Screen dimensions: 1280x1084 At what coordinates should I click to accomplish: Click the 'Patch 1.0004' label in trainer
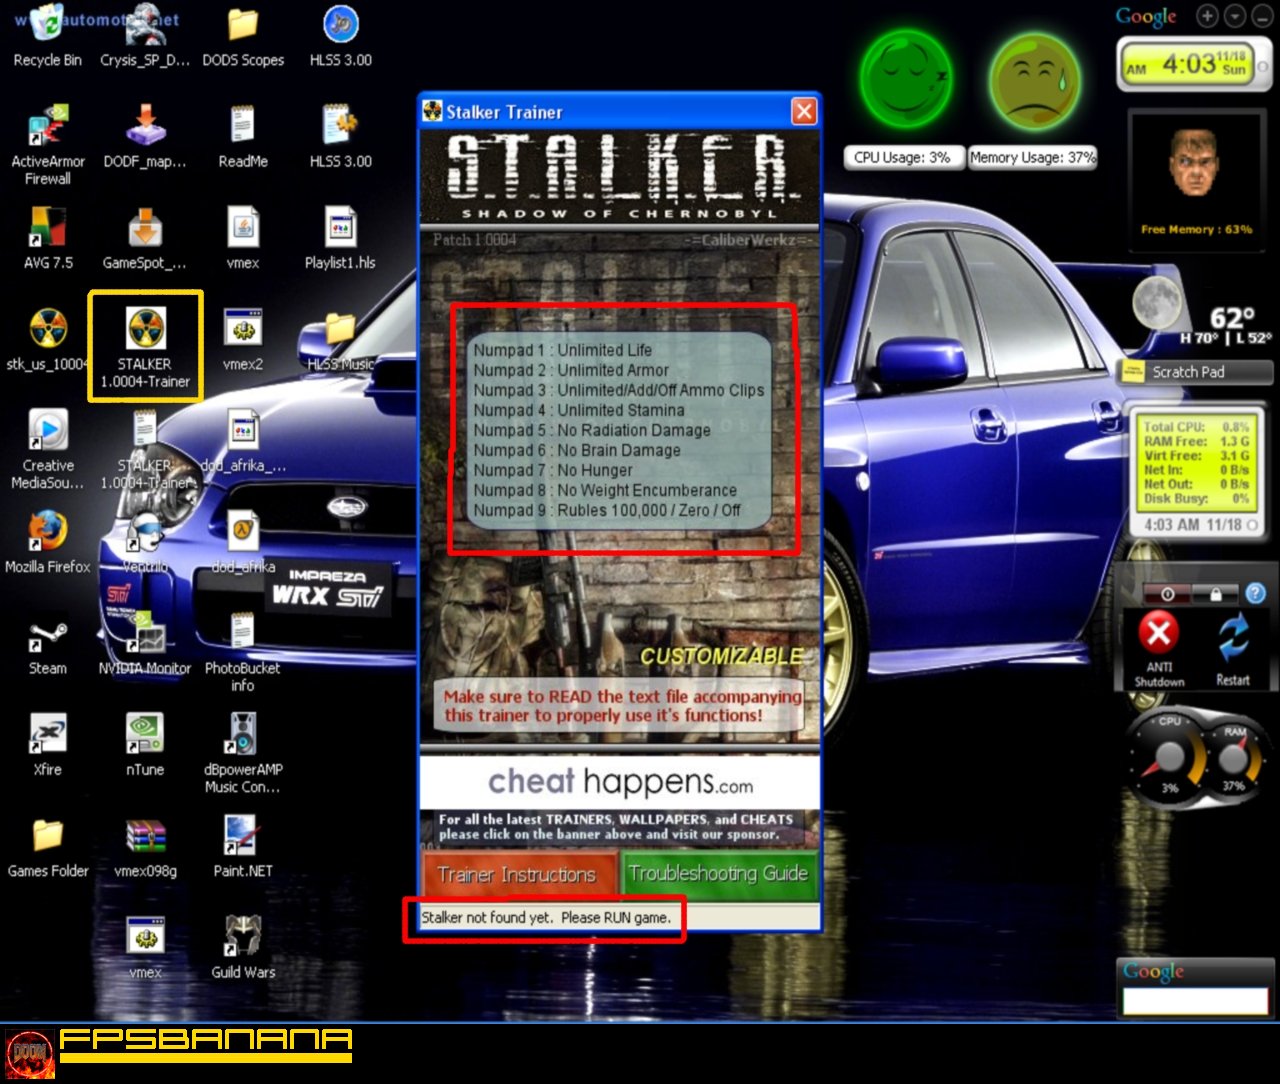pyautogui.click(x=475, y=240)
